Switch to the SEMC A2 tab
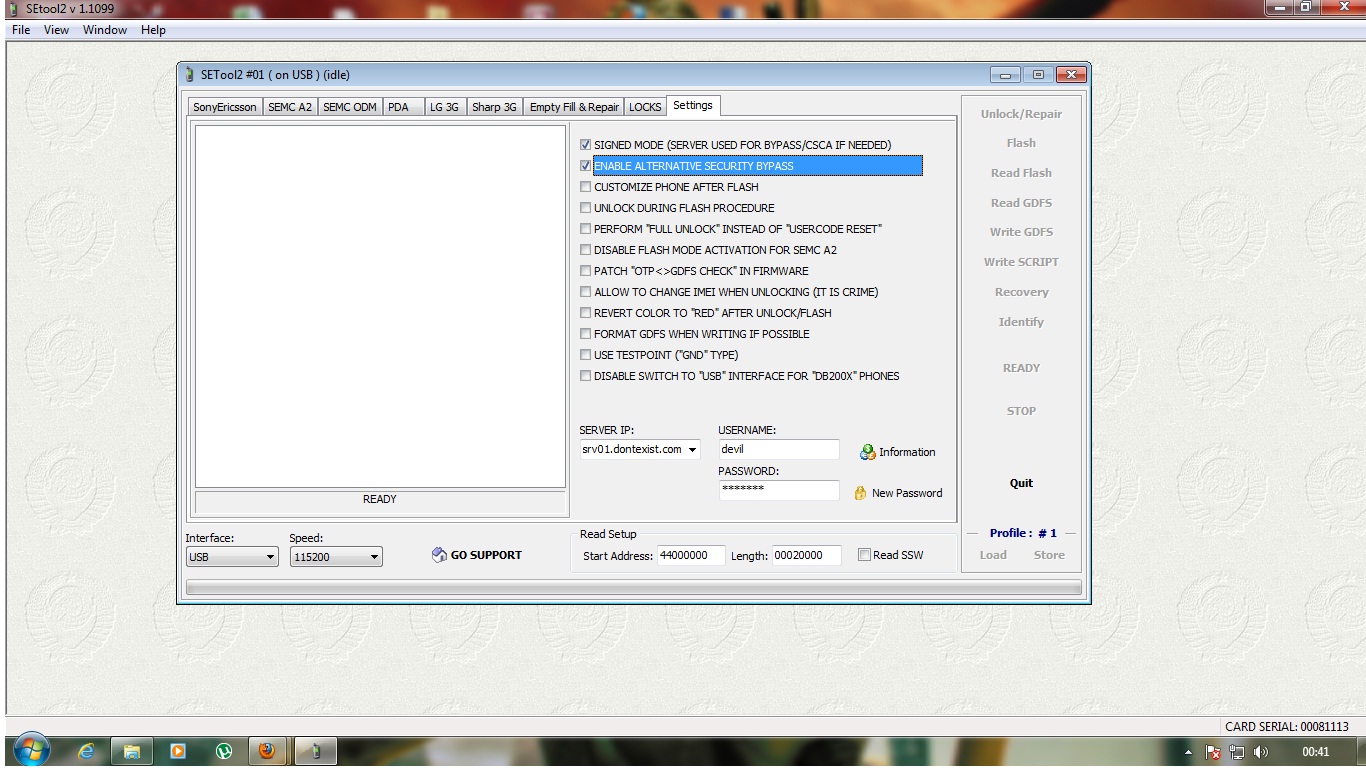This screenshot has width=1366, height=768. pos(290,107)
